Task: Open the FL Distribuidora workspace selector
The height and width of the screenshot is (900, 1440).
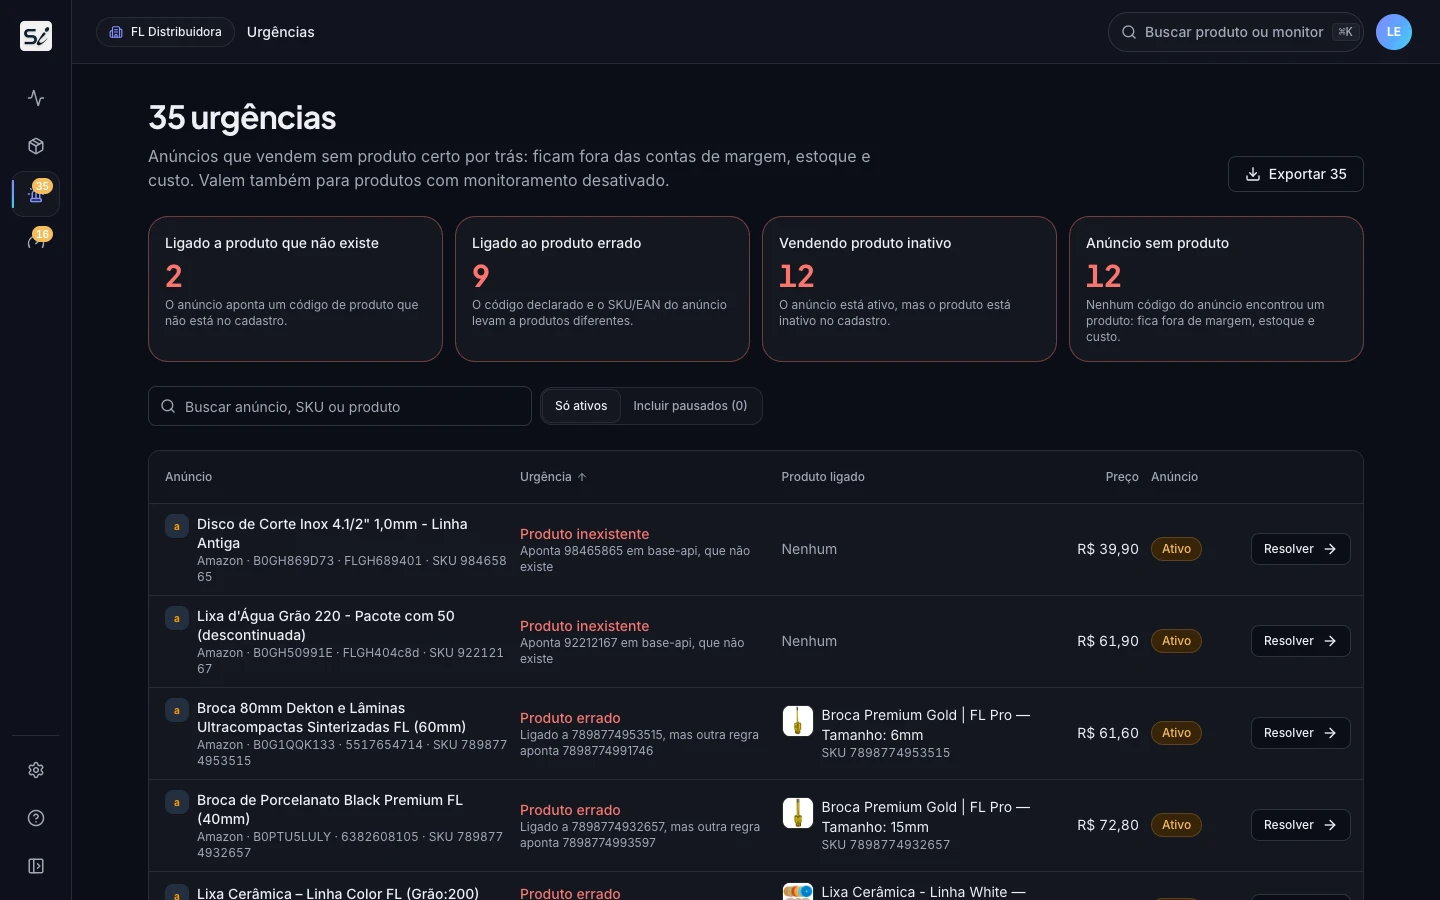Action: pos(165,32)
